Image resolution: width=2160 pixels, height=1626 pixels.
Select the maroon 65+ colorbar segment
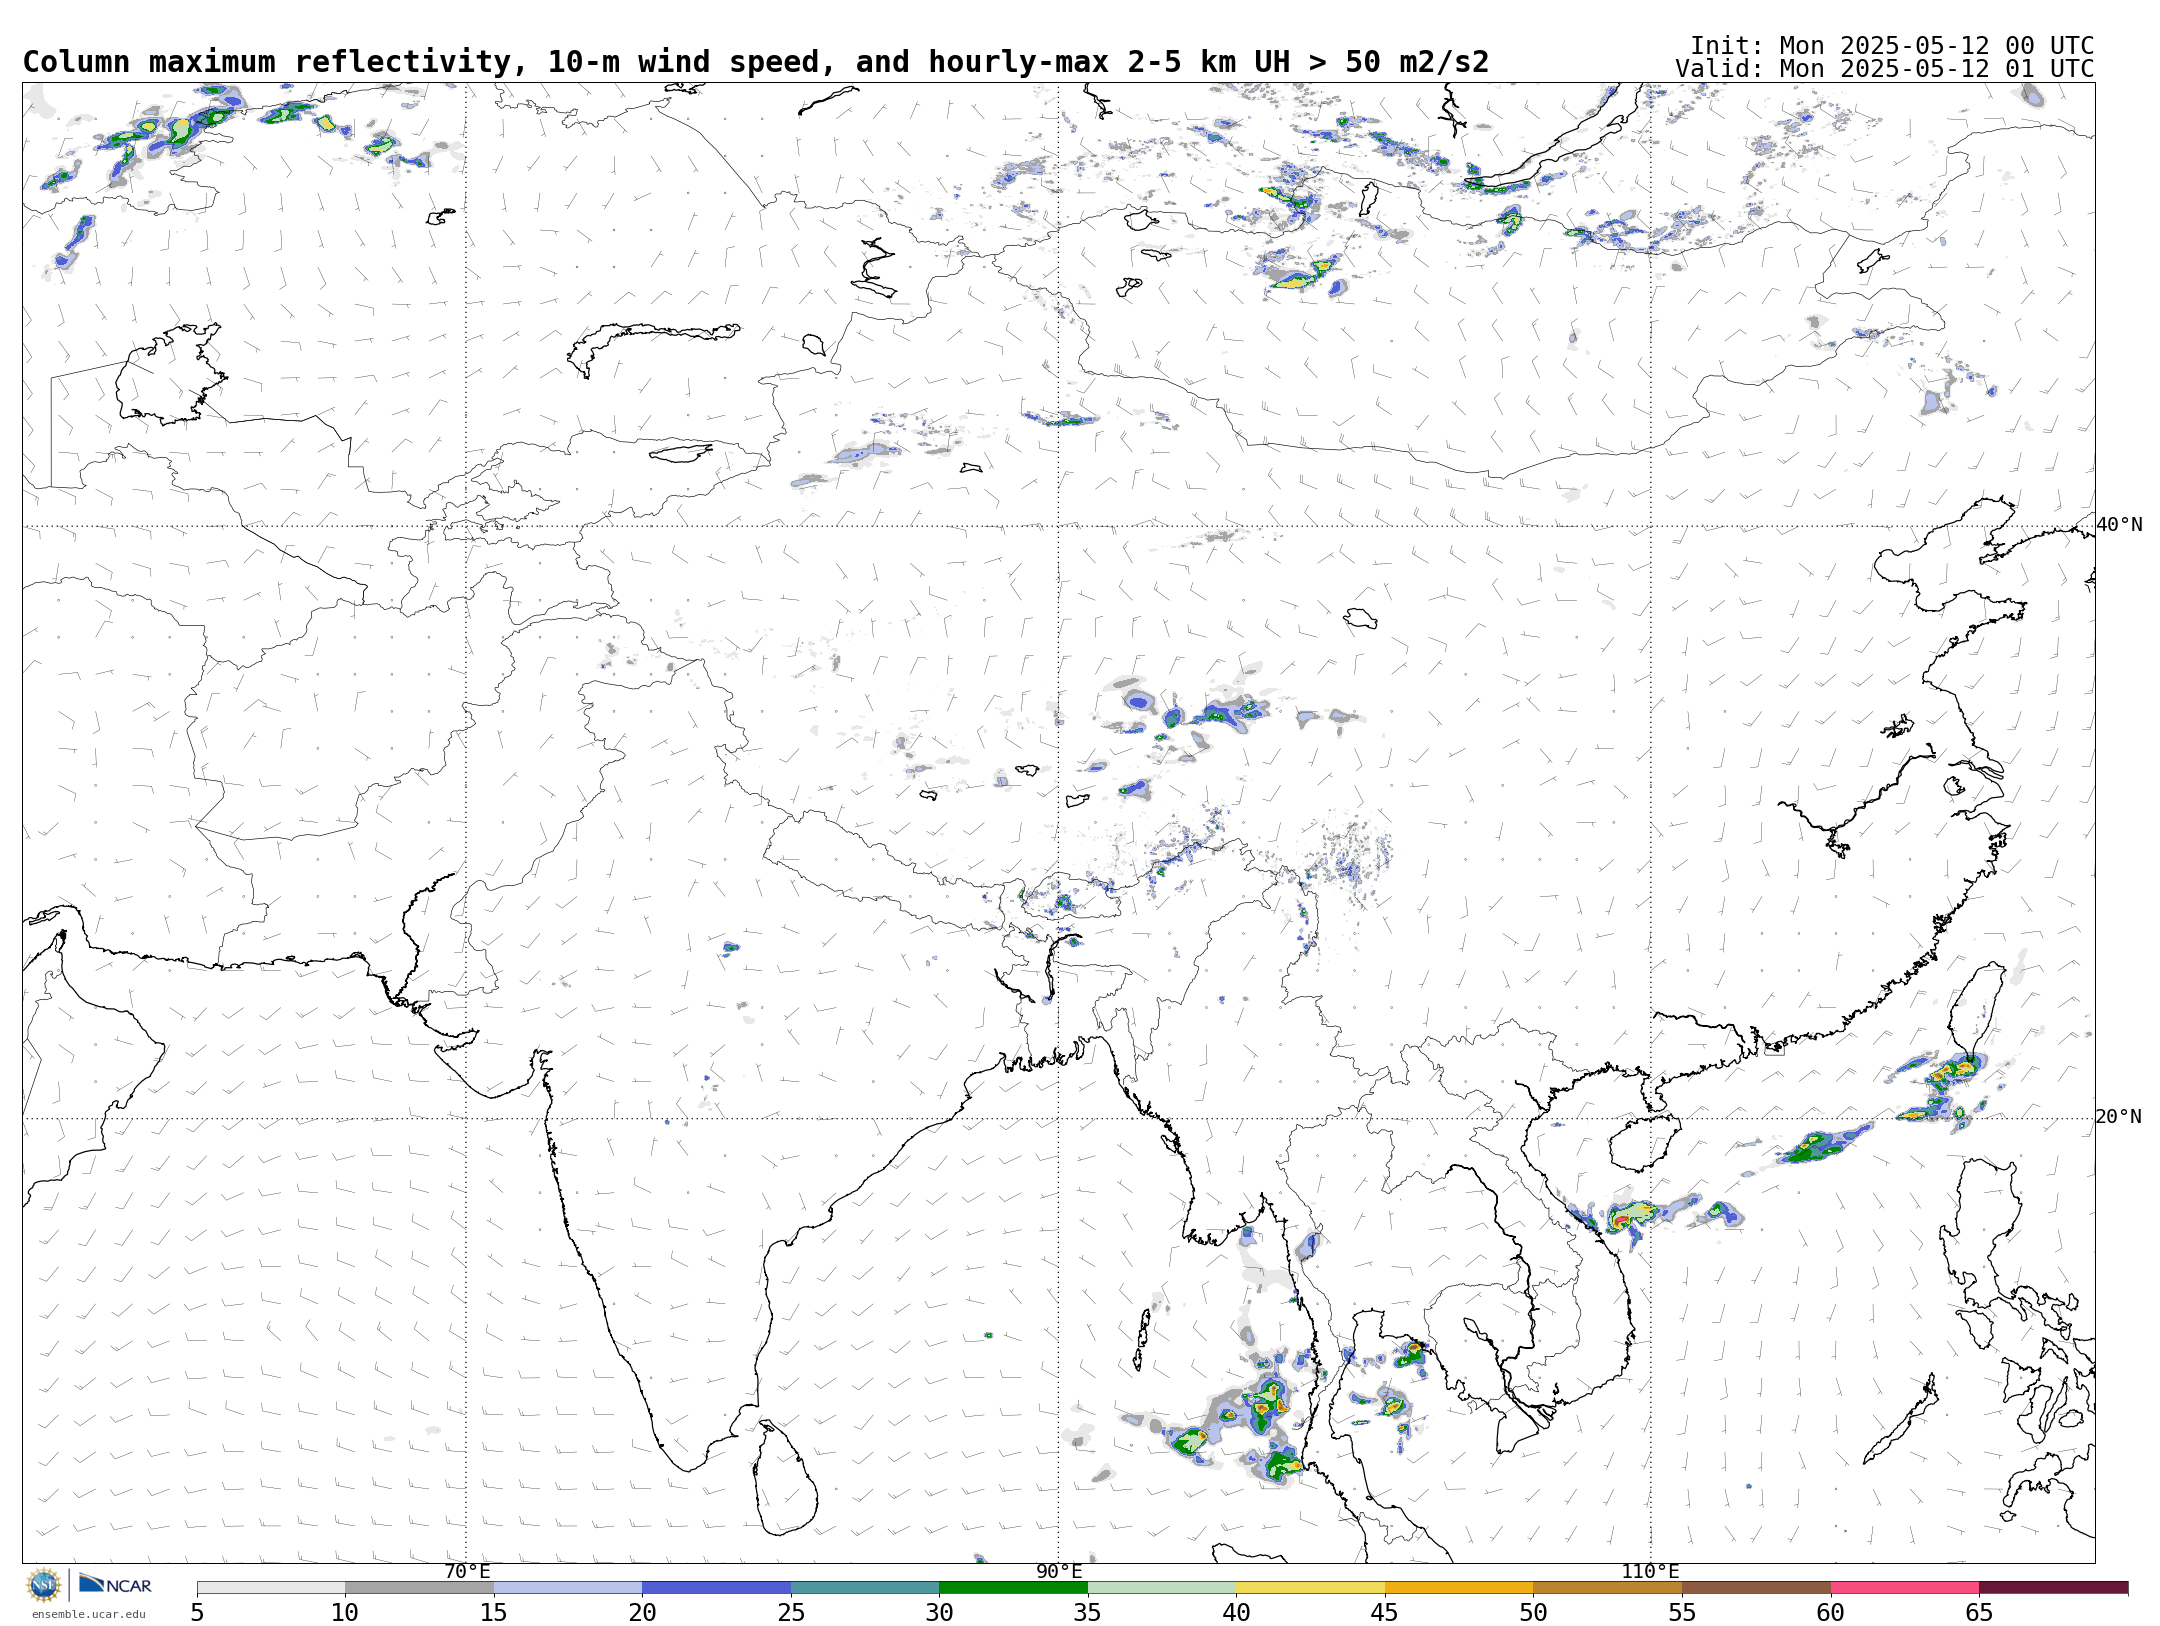click(x=2053, y=1588)
